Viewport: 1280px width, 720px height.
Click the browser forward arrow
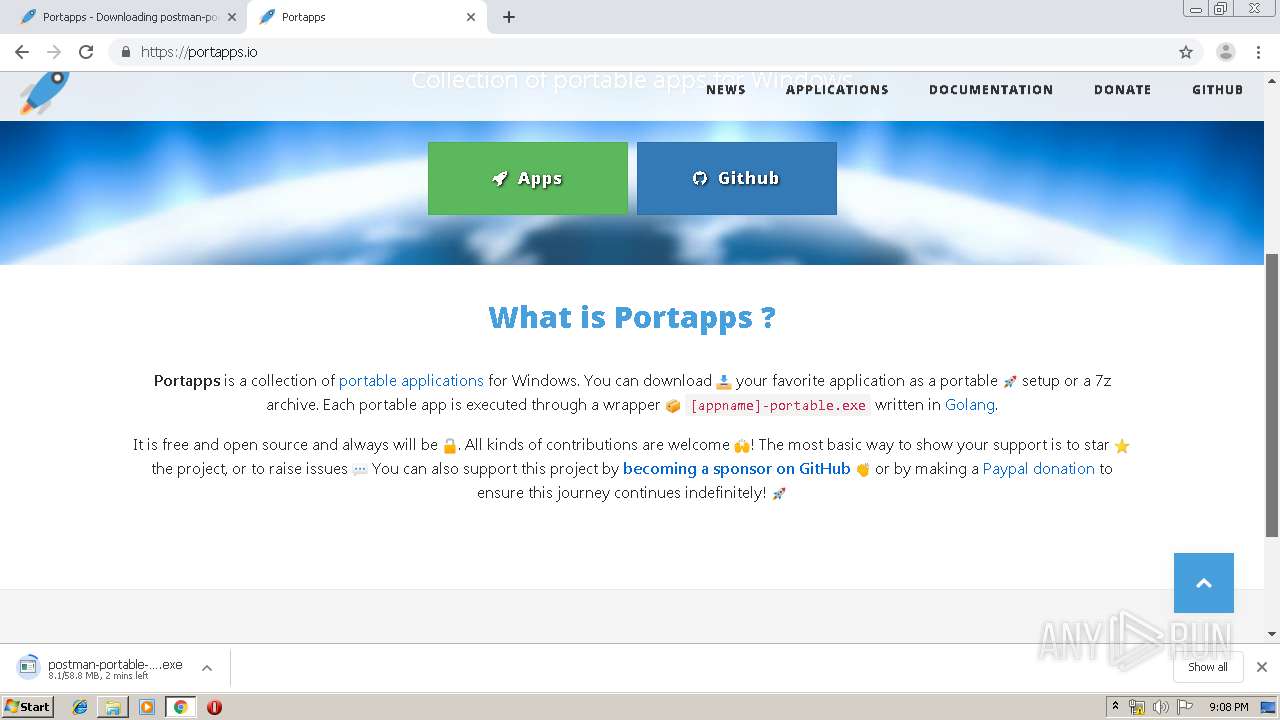[54, 52]
